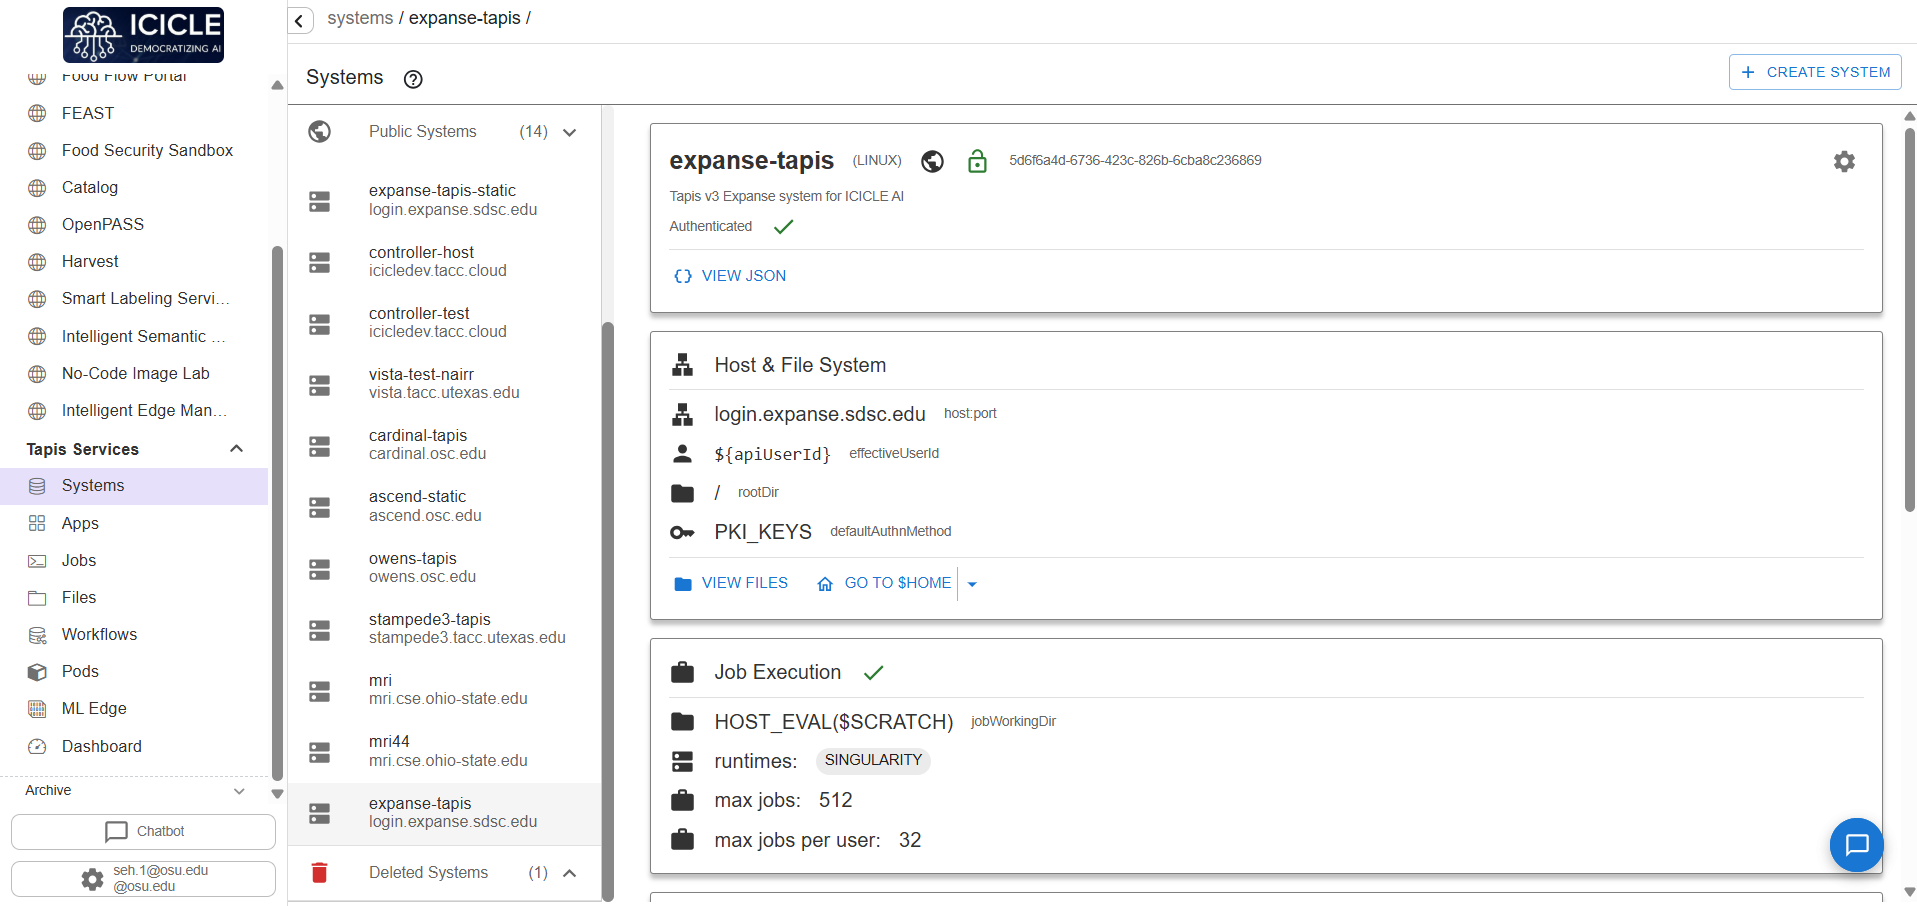Click the CREATE SYSTEM button

(x=1815, y=72)
